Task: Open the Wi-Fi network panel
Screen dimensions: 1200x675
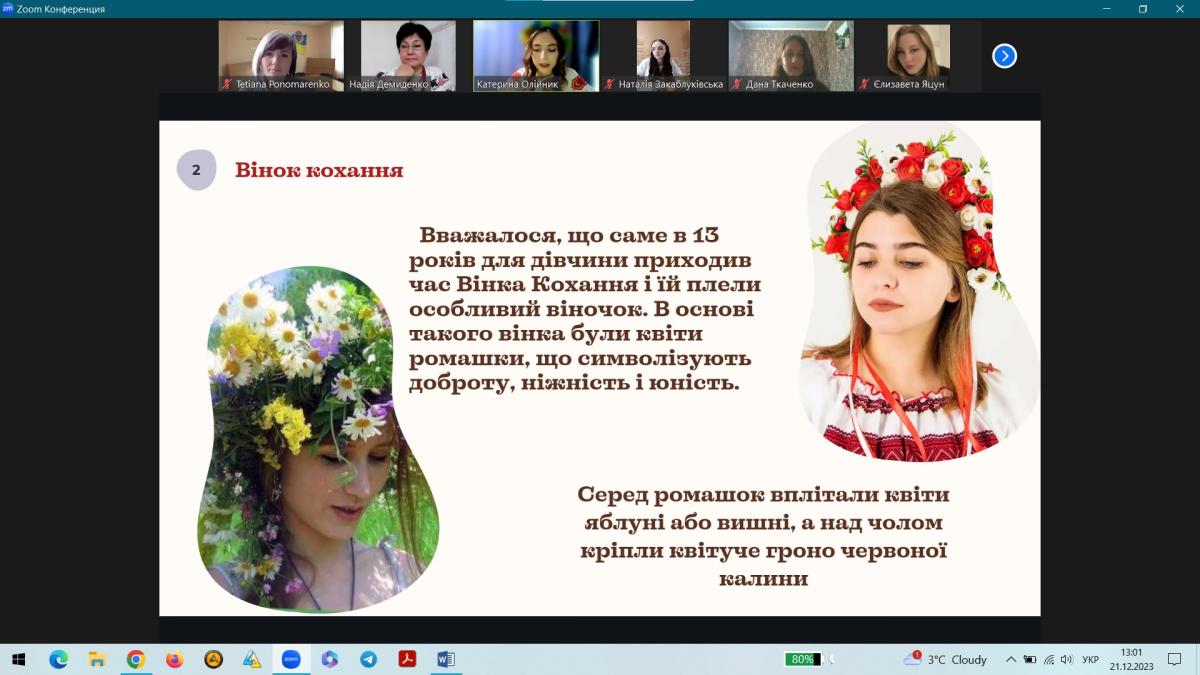Action: click(1048, 659)
